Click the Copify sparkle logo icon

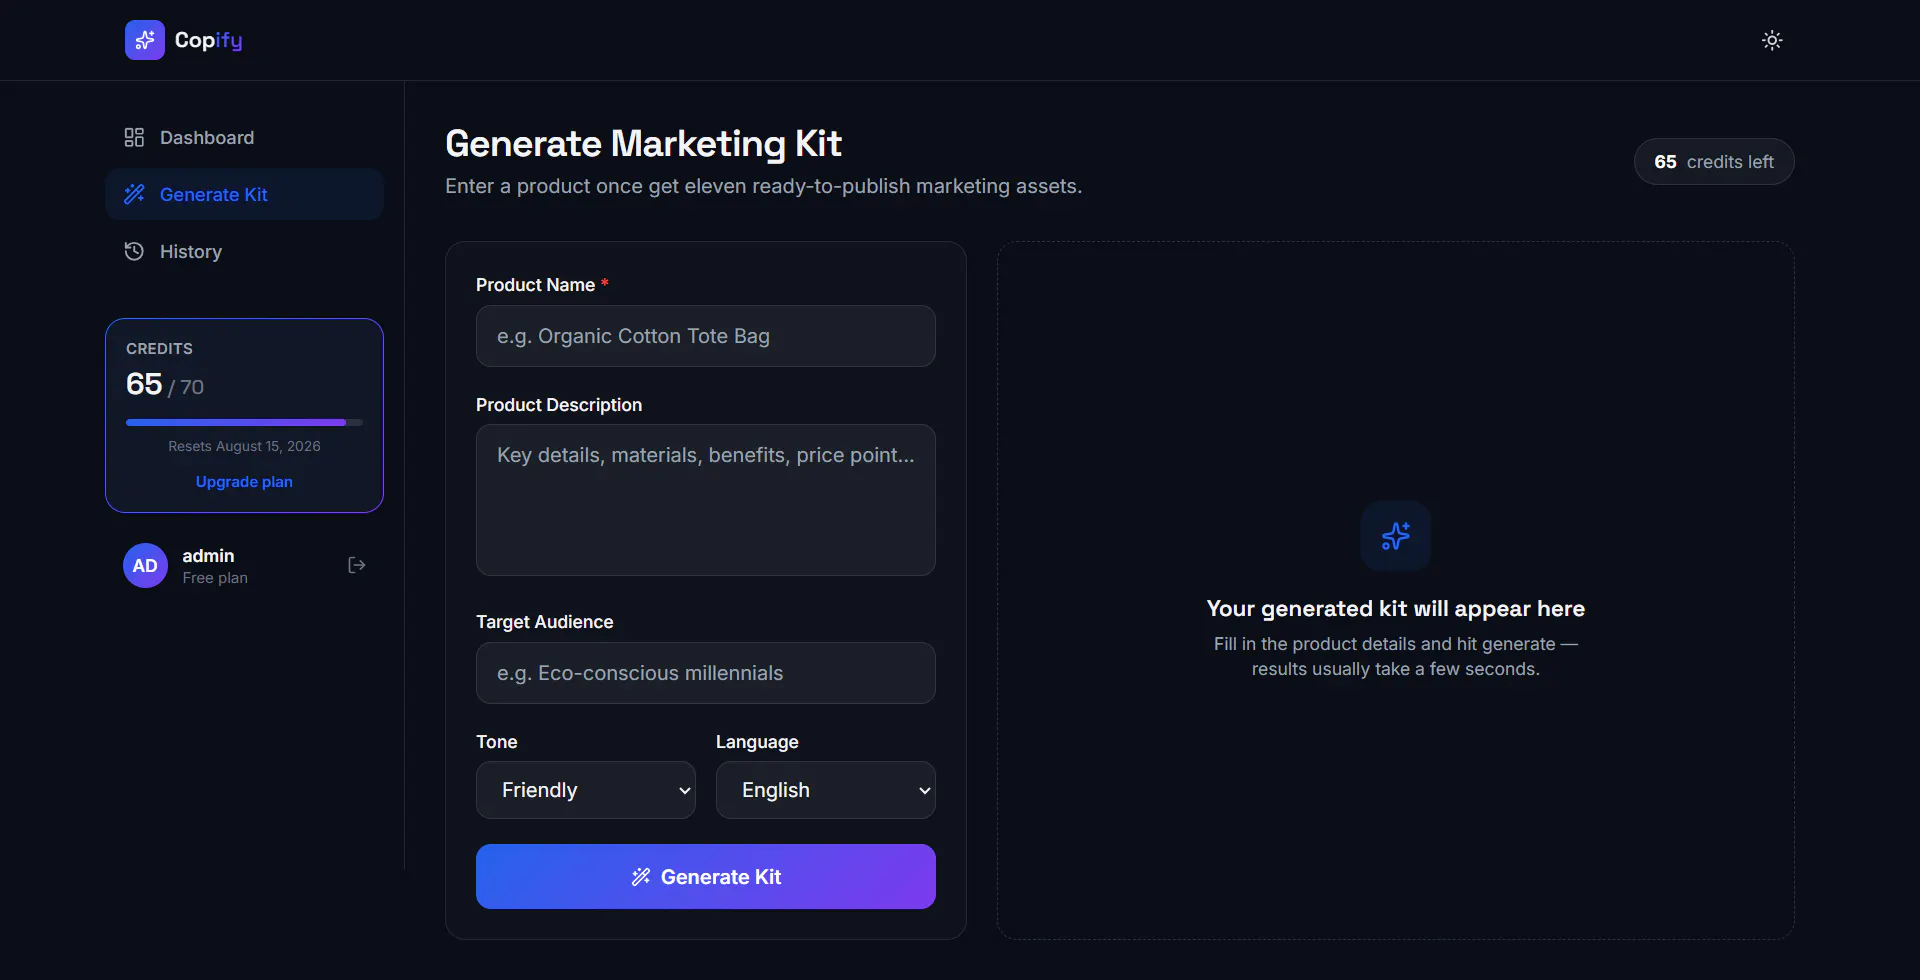[x=145, y=40]
